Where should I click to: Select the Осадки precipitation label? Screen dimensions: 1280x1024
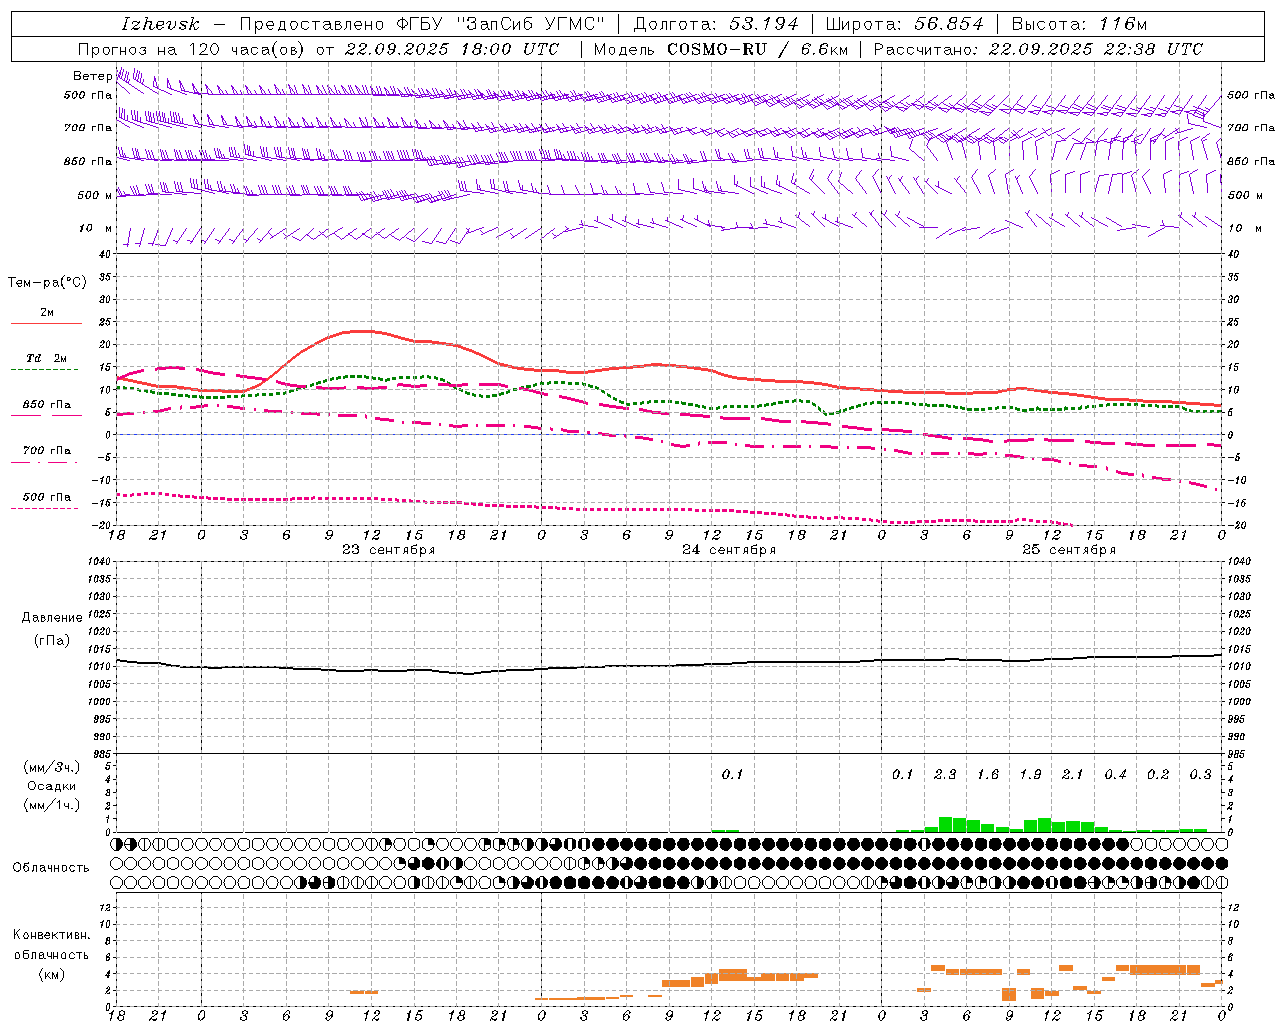pos(52,786)
